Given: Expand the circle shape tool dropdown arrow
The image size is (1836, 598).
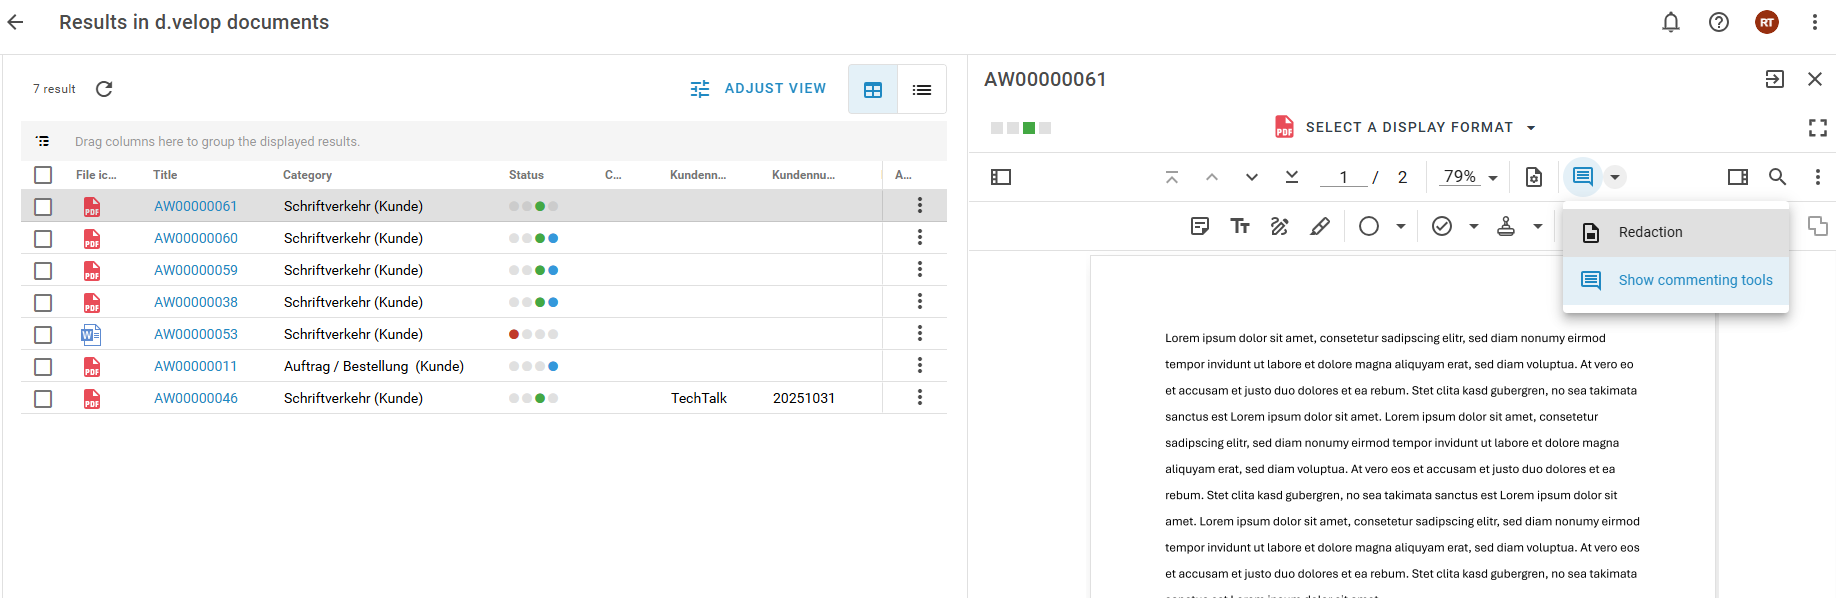Looking at the screenshot, I should tap(1401, 226).
